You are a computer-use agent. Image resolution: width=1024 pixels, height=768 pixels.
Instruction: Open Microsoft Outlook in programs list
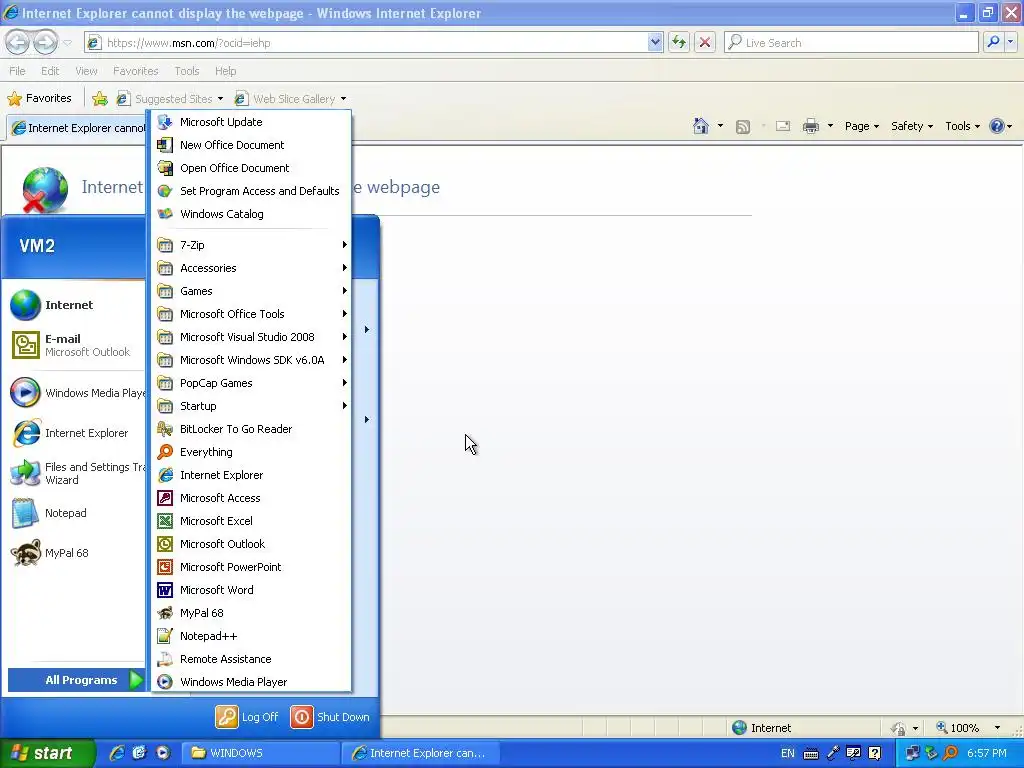pyautogui.click(x=251, y=544)
